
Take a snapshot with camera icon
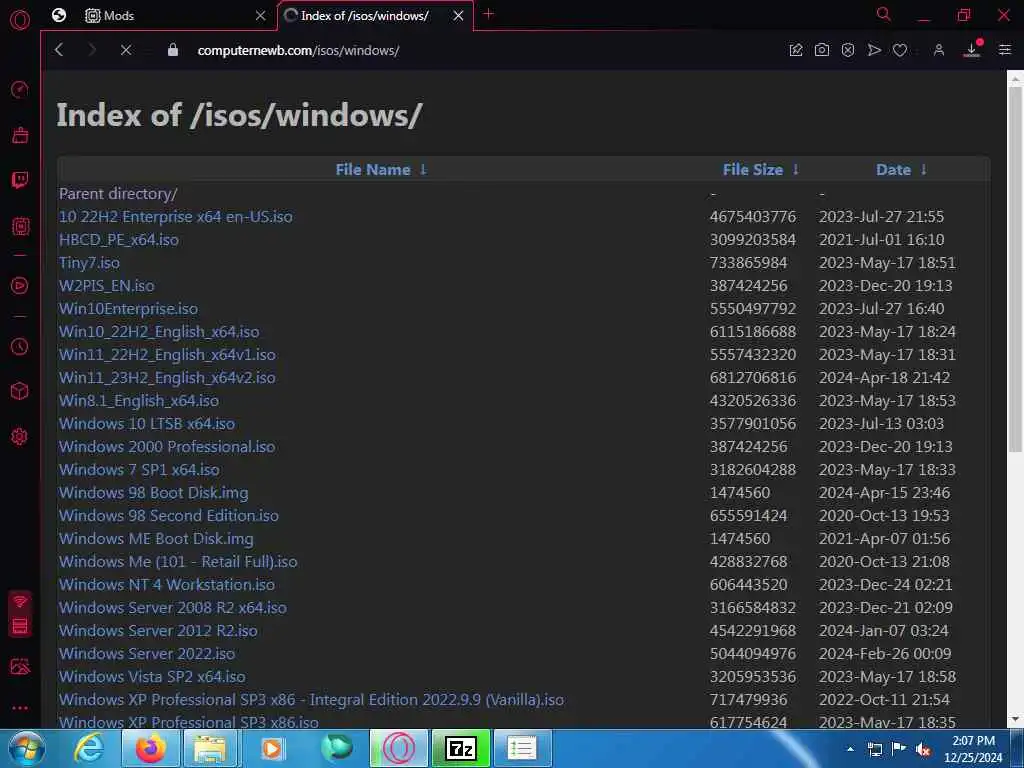tap(822, 50)
